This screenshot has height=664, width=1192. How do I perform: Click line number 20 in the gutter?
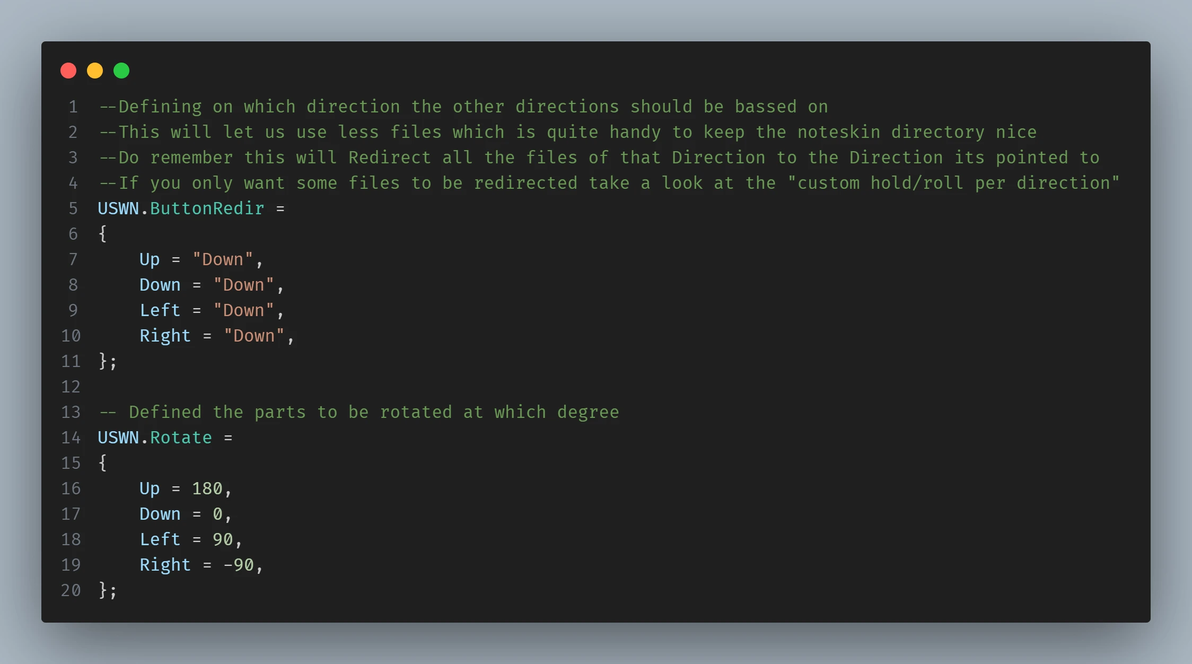[x=70, y=591]
